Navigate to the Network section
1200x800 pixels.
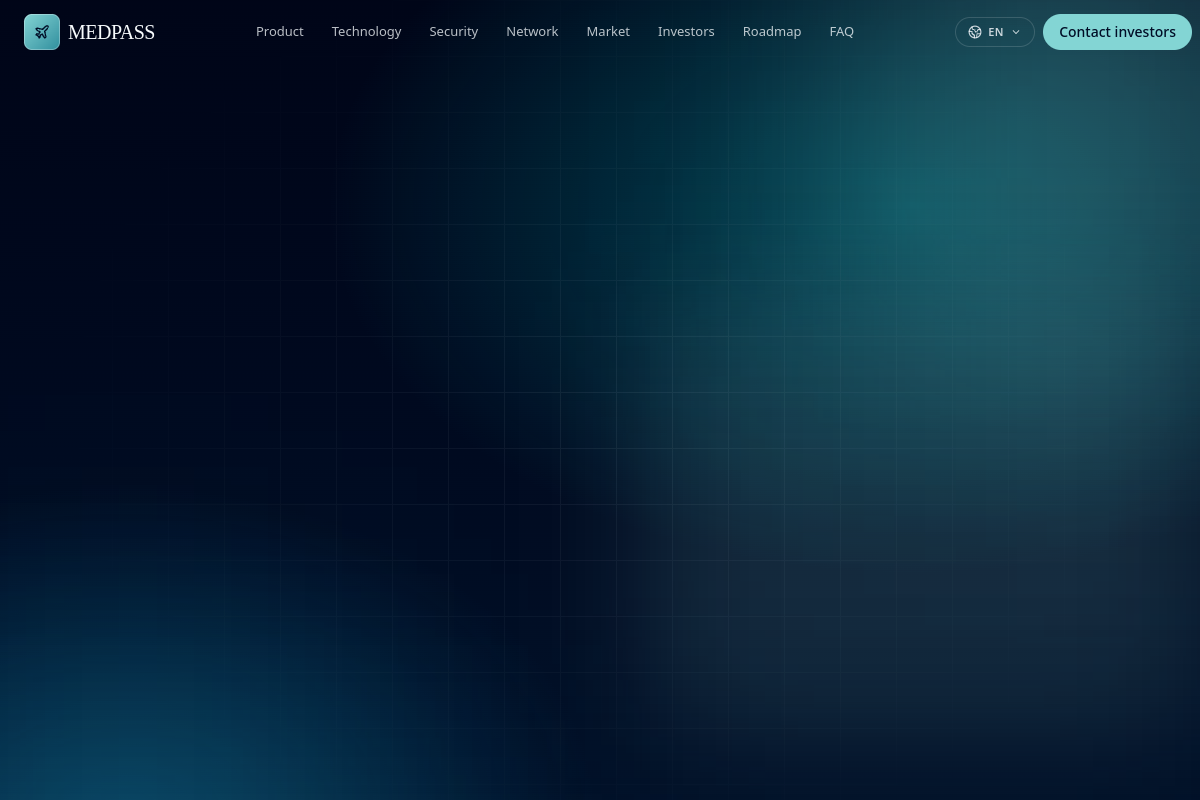(x=532, y=32)
